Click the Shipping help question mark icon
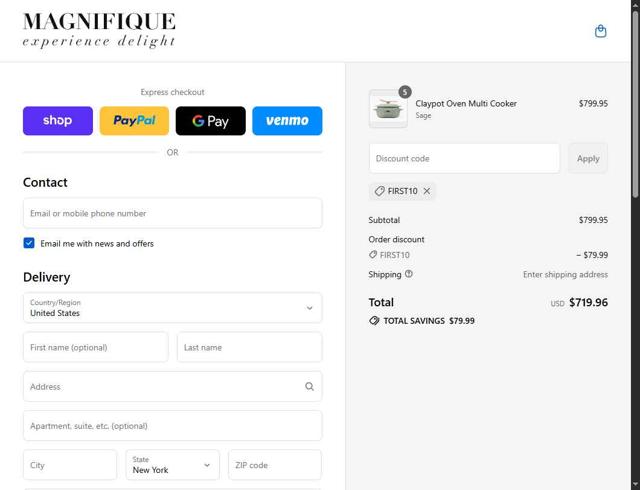The image size is (640, 490). click(409, 274)
